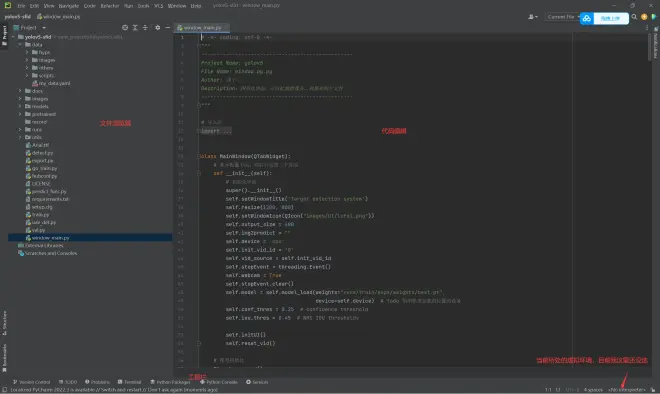The image size is (660, 394).
Task: Expand the scripts folder
Action: (x=27, y=75)
